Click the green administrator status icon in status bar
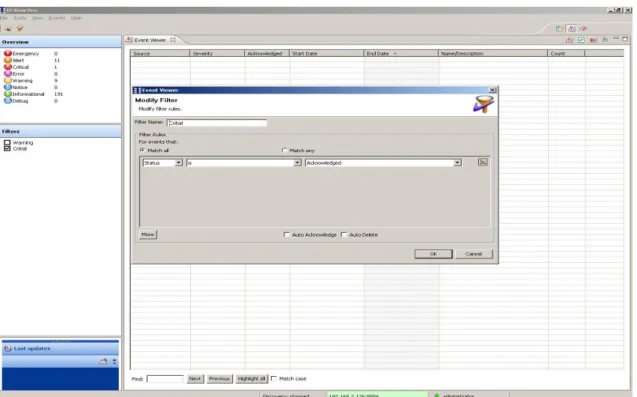Image resolution: width=637 pixels, height=397 pixels. pyautogui.click(x=436, y=395)
